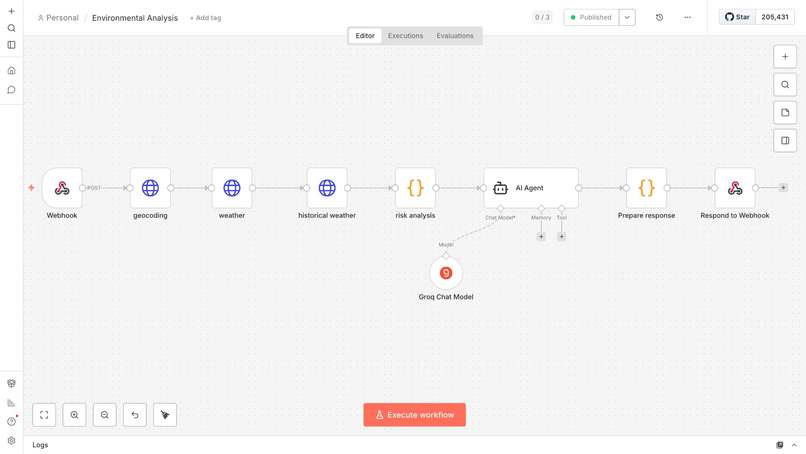The image size is (806, 454).
Task: Switch to the Evaluations tab
Action: coord(455,35)
